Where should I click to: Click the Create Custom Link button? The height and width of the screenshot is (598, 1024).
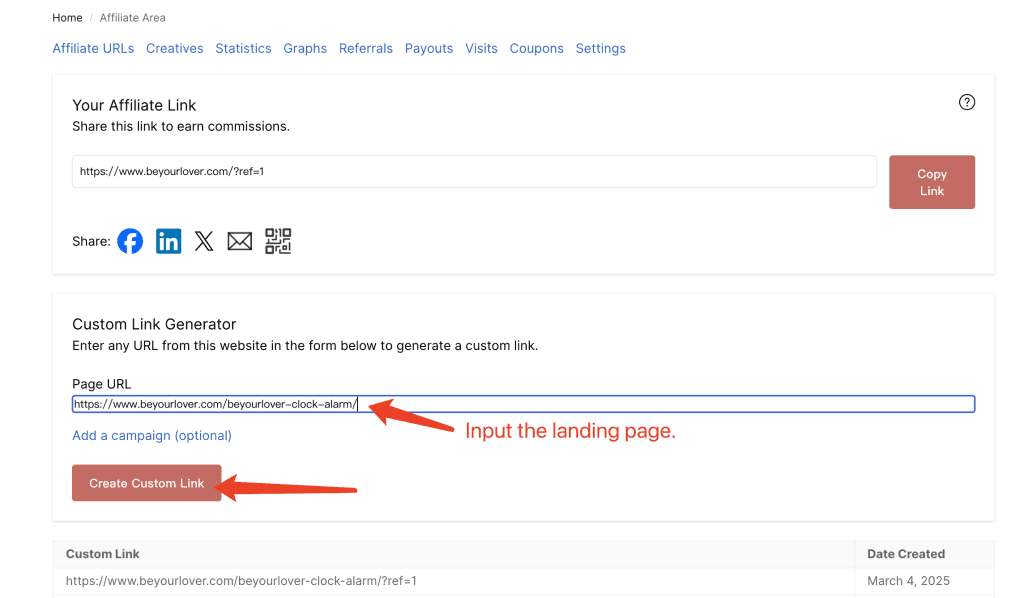click(147, 483)
